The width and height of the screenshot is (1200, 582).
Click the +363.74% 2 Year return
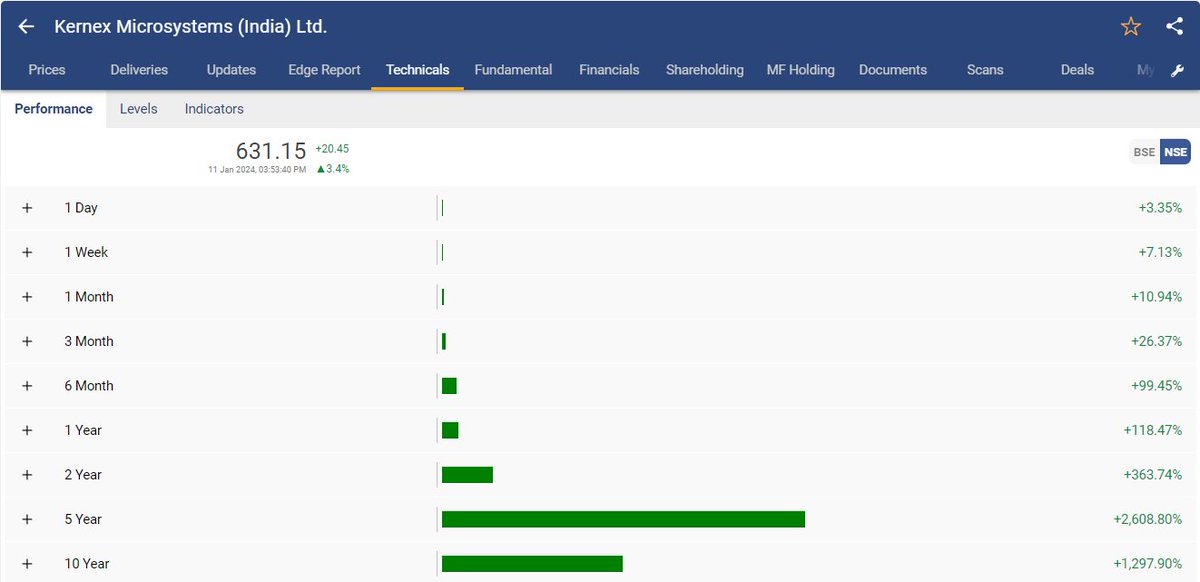[1153, 475]
